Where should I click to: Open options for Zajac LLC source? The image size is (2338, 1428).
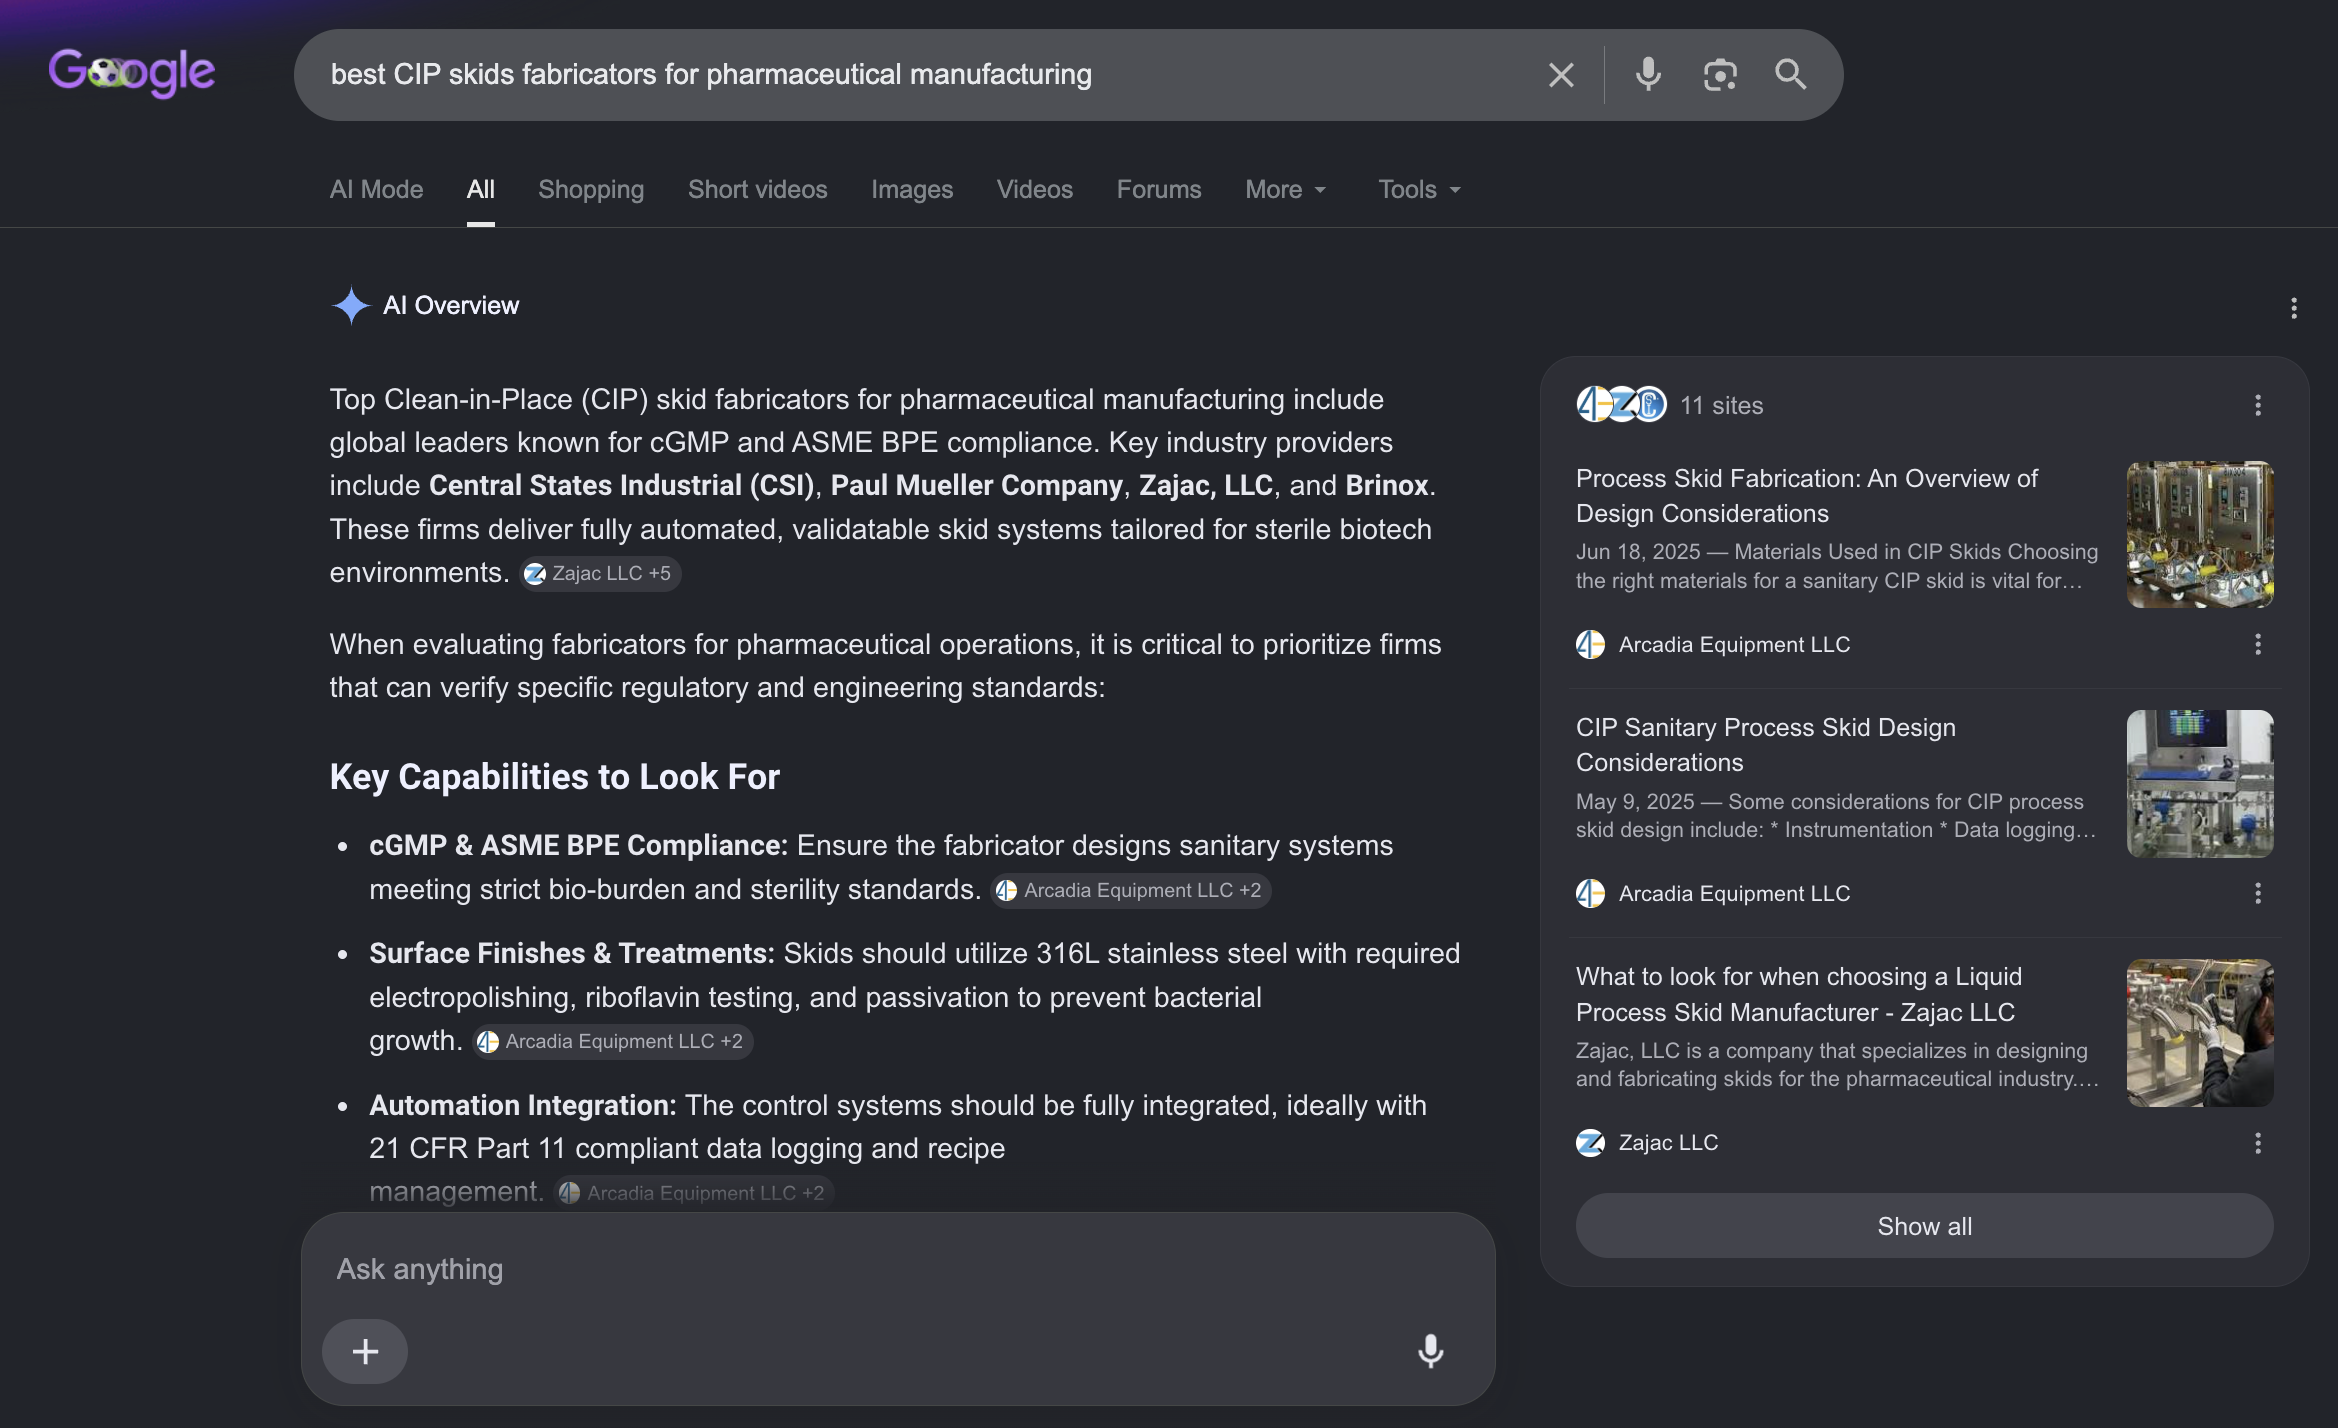tap(2258, 1143)
